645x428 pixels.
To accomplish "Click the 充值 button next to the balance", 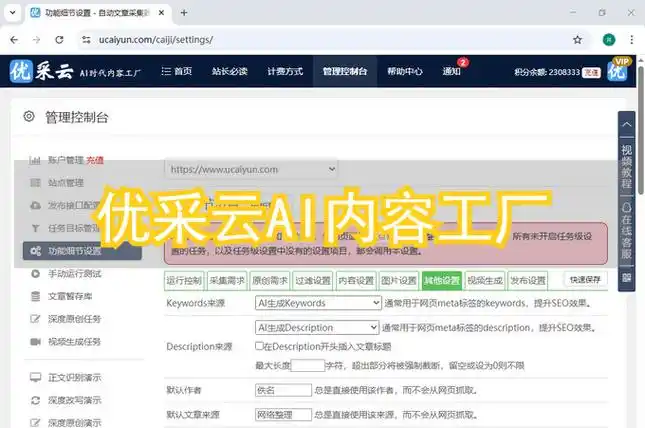I will coord(591,72).
